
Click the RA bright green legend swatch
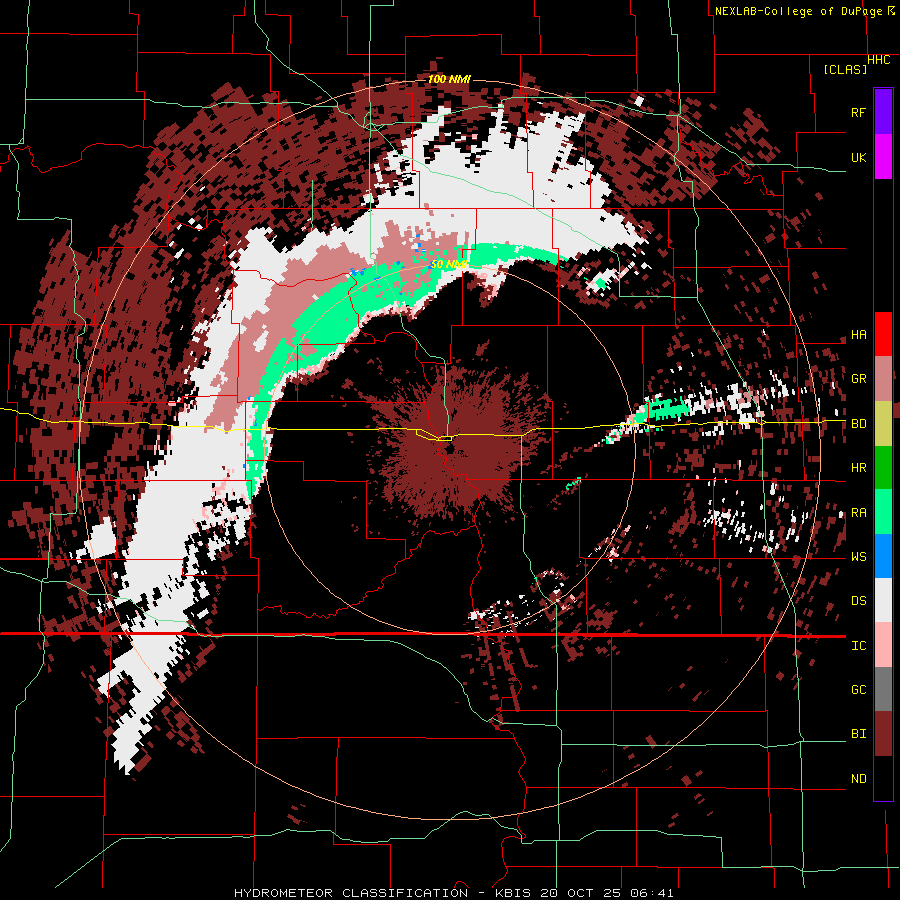click(883, 512)
